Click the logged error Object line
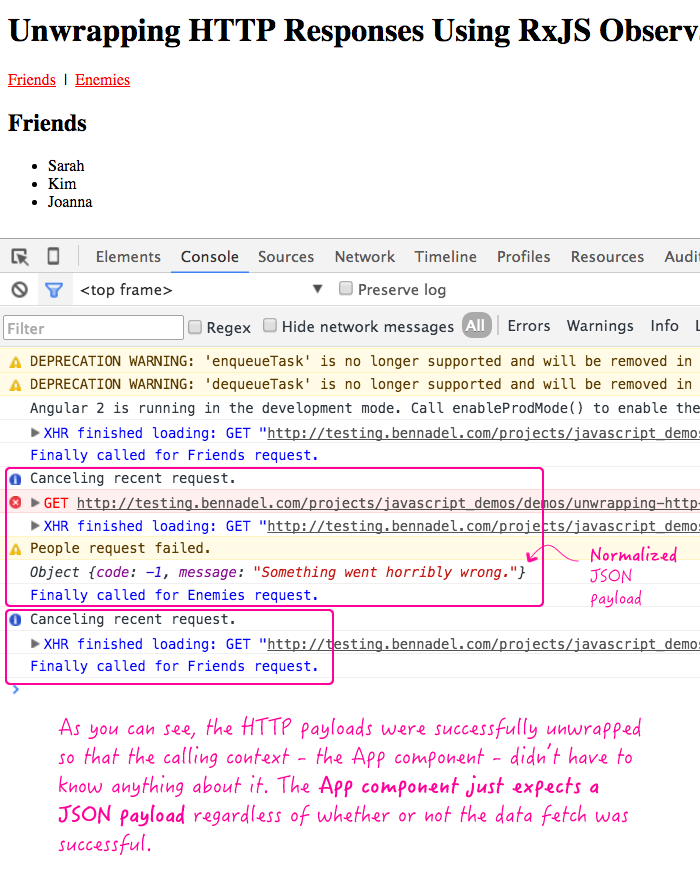Image resolution: width=700 pixels, height=882 pixels. pos(277,573)
